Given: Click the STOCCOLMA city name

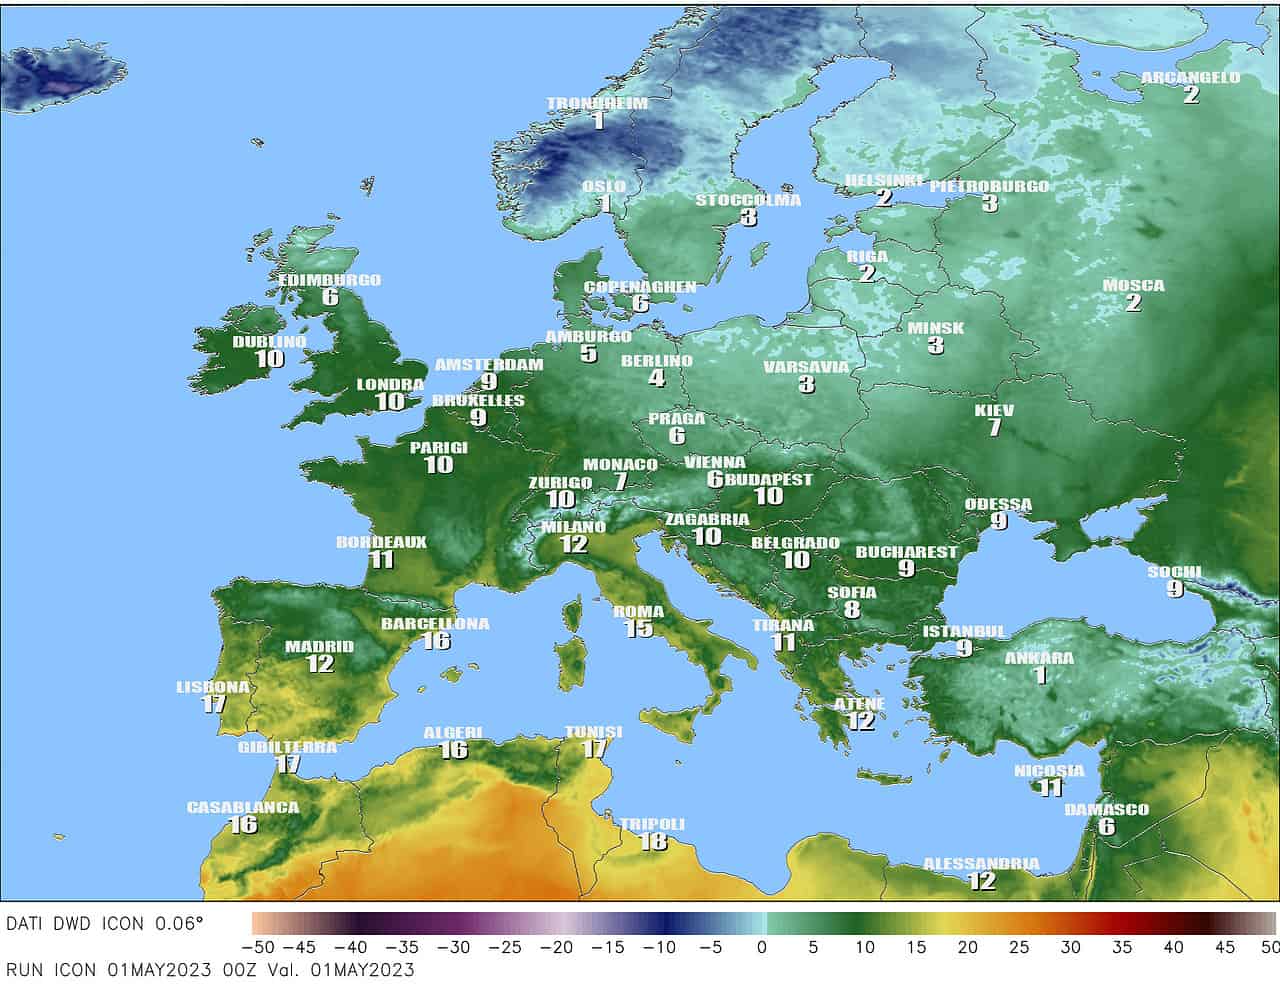Looking at the screenshot, I should (x=748, y=200).
